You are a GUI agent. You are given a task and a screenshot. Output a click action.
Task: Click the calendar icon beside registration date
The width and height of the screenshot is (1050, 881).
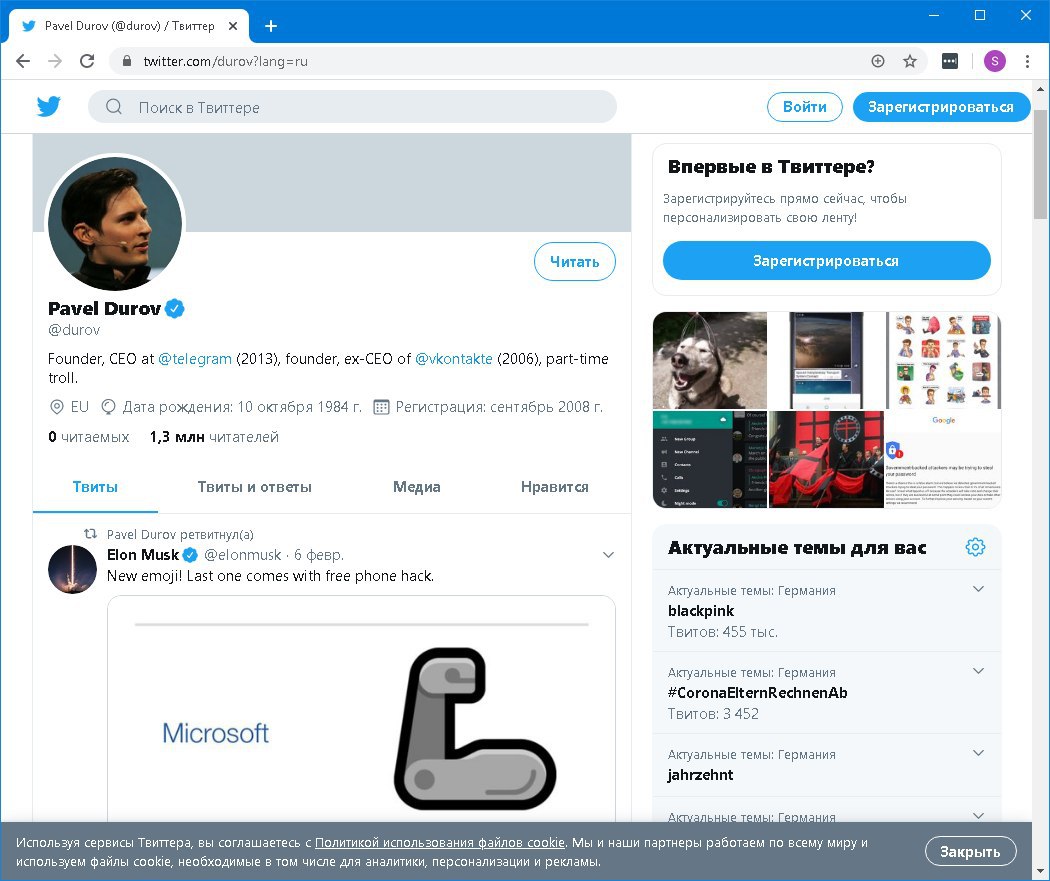381,406
